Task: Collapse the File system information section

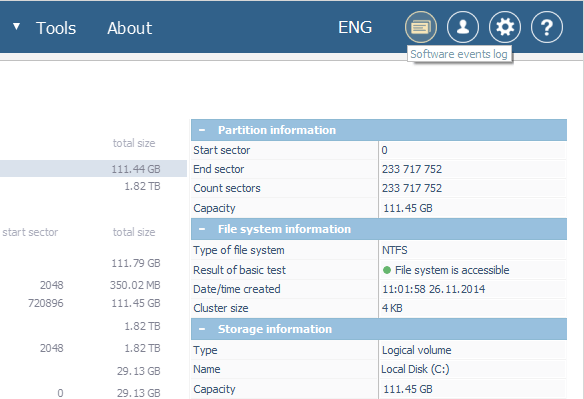Action: 202,229
